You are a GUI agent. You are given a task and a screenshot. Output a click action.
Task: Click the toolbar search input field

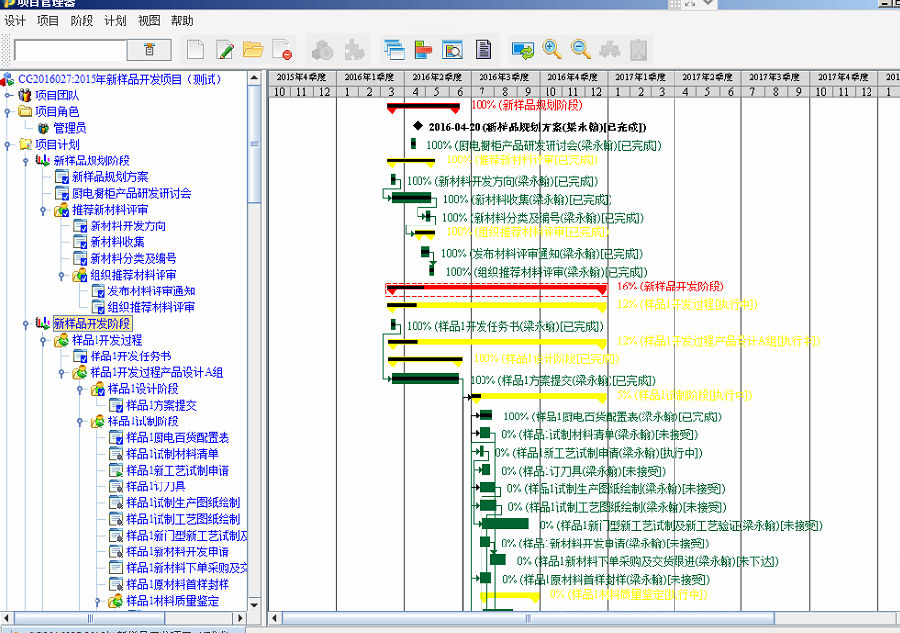click(x=70, y=49)
